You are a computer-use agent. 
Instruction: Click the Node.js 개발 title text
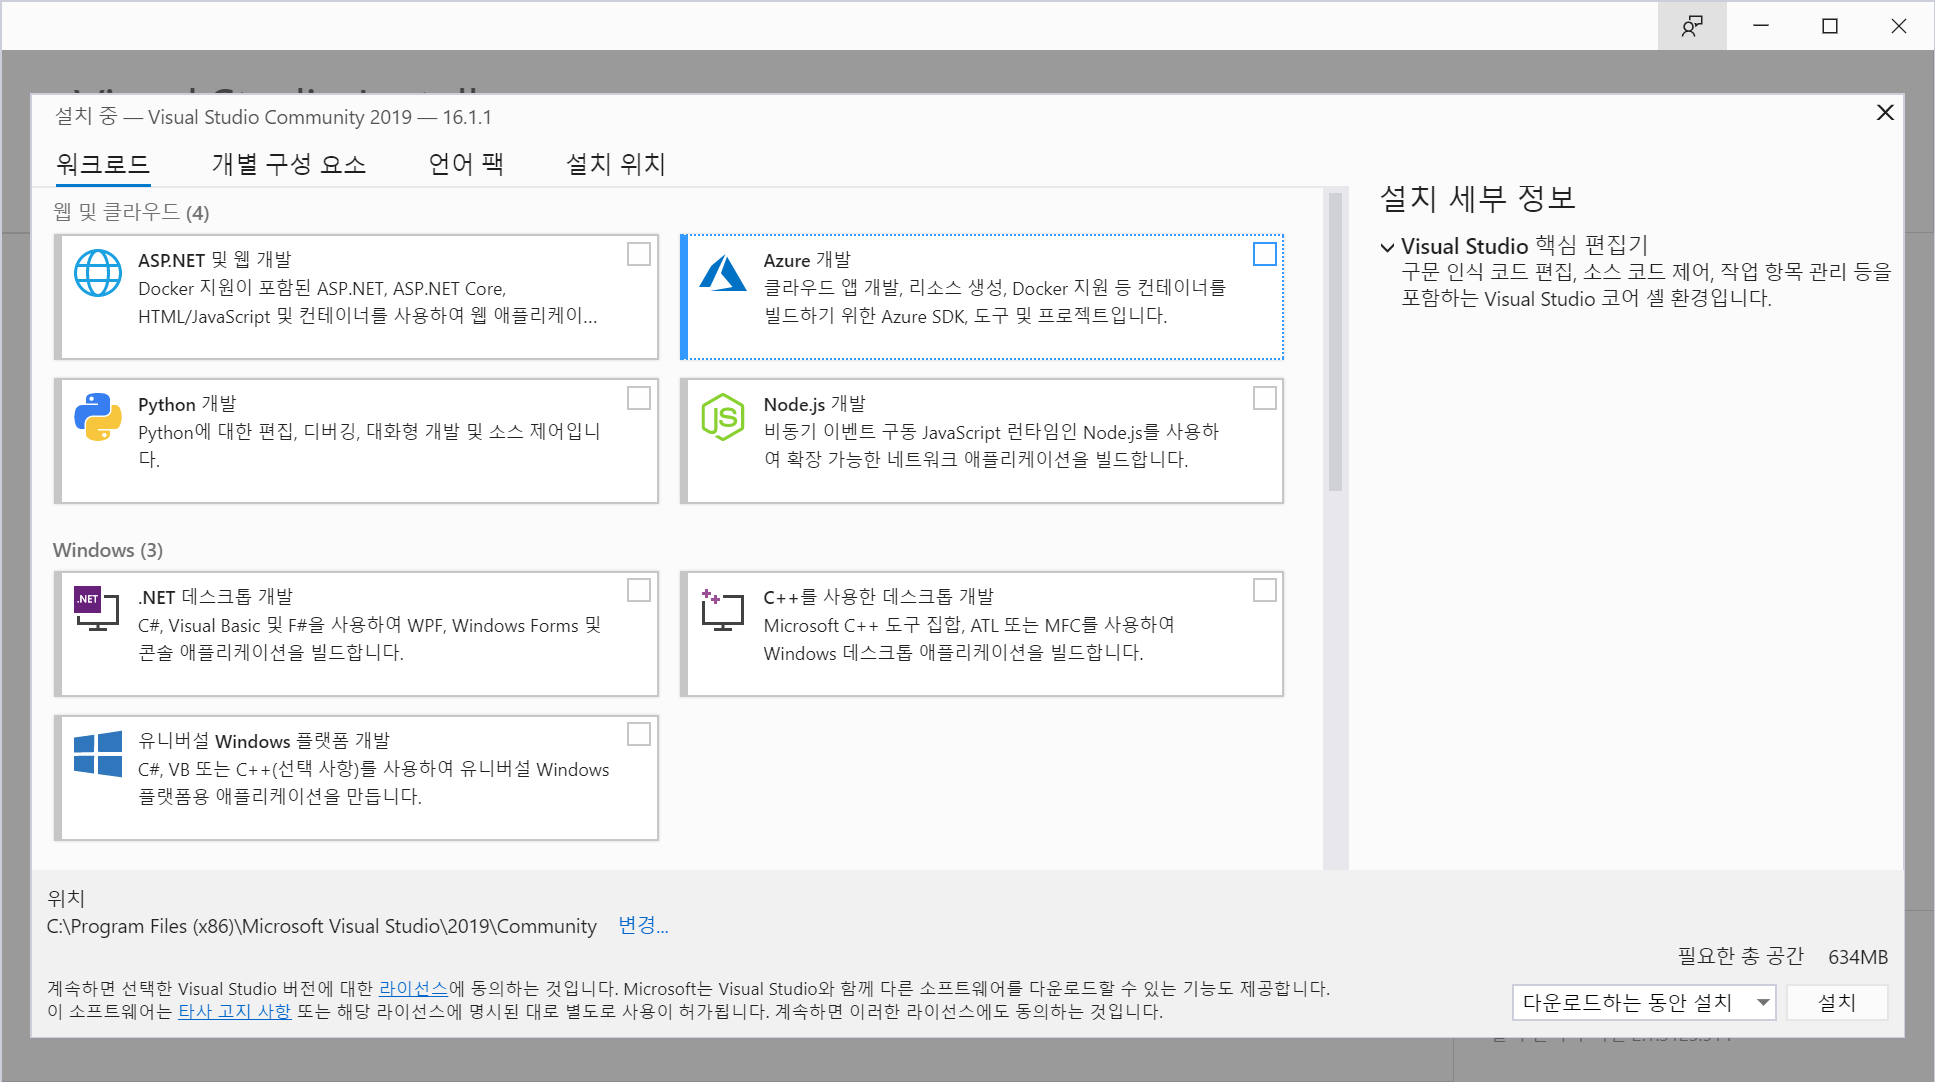click(814, 404)
